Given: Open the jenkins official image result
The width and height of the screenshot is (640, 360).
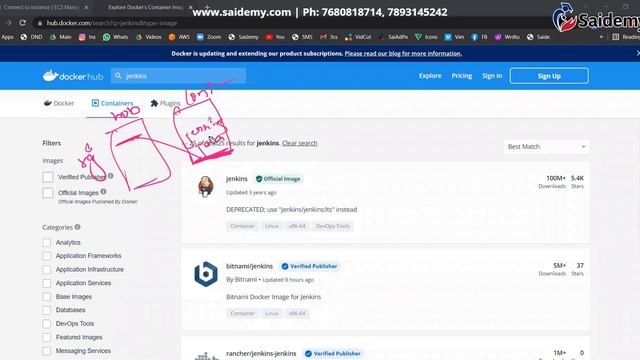Looking at the screenshot, I should pos(237,179).
